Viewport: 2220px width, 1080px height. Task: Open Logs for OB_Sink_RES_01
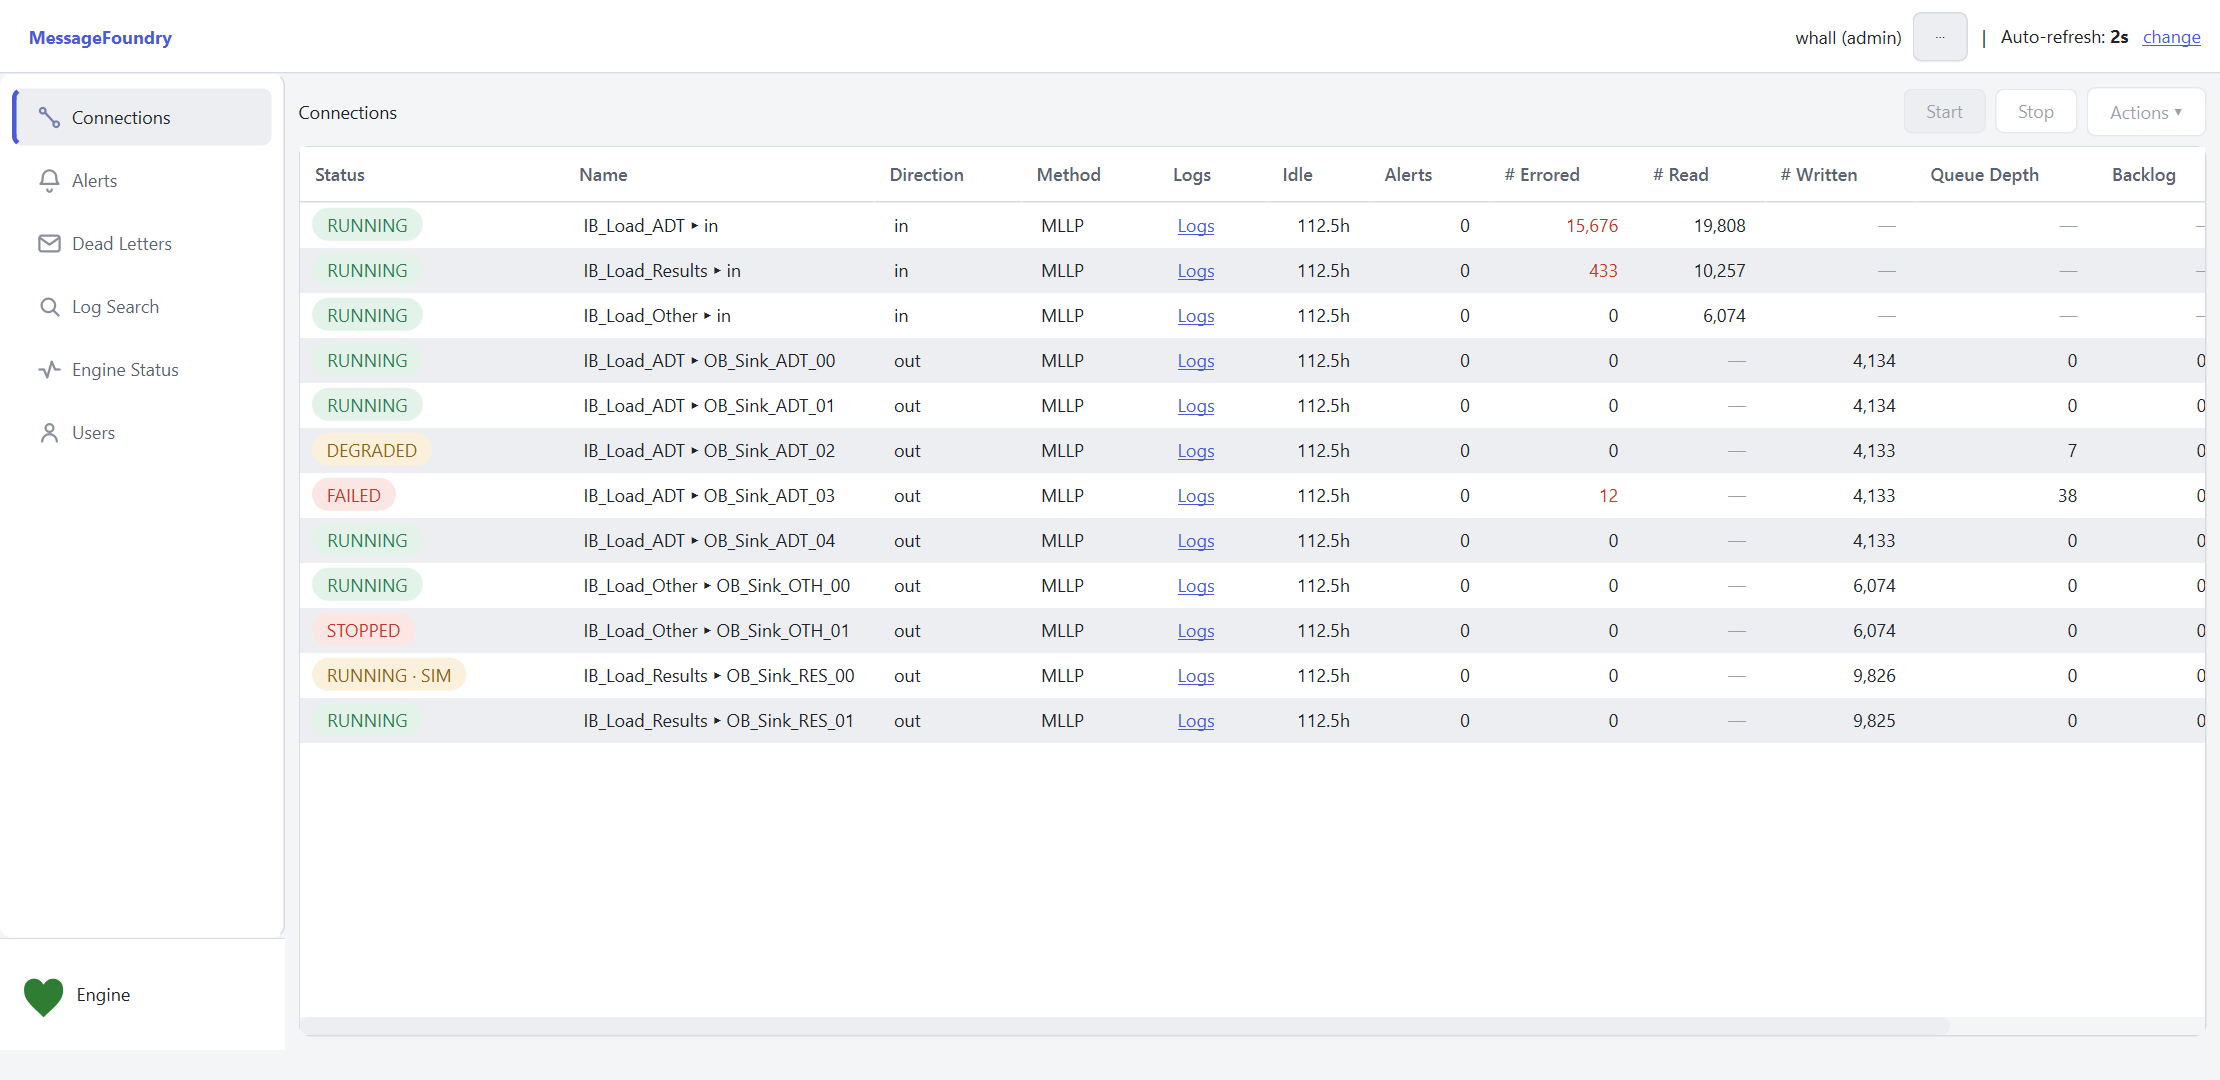1195,721
